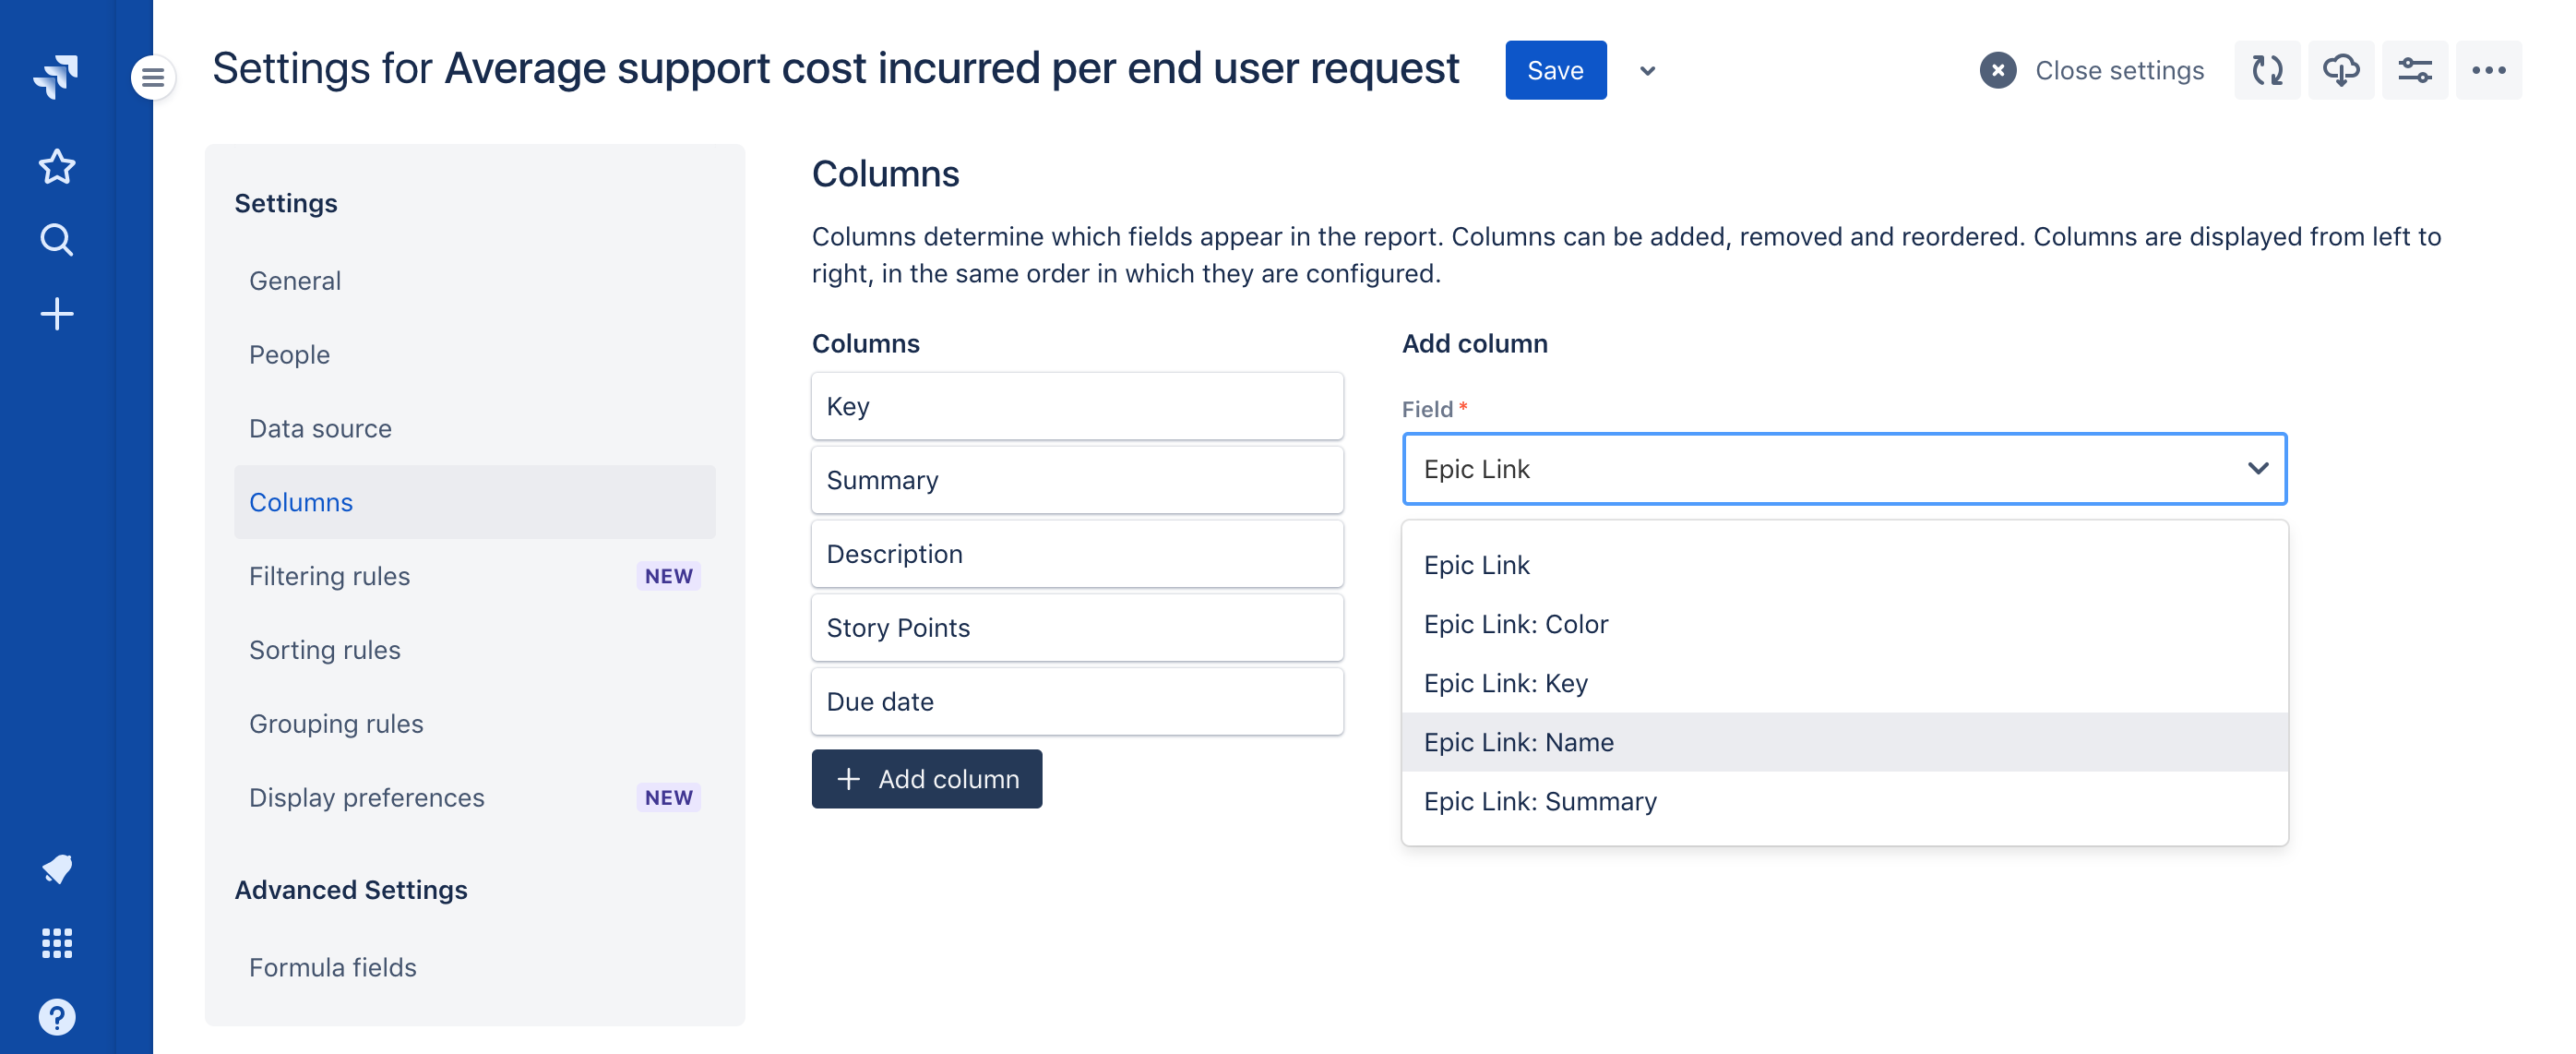
Task: Click the report title Average support cost
Action: [952, 69]
